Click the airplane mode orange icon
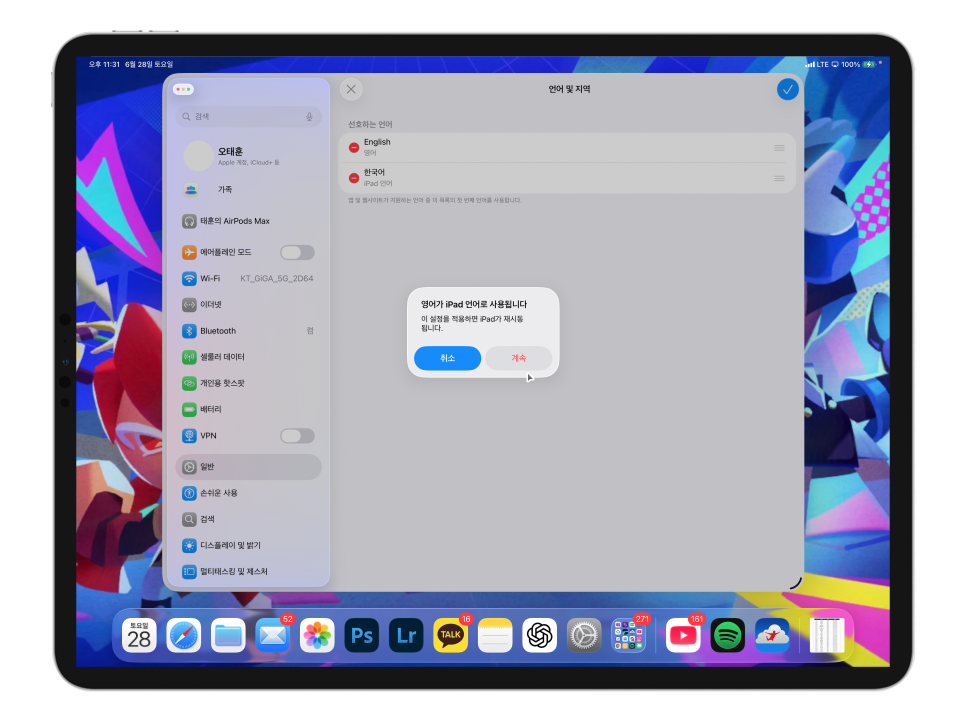The width and height of the screenshot is (966, 723). [x=189, y=252]
